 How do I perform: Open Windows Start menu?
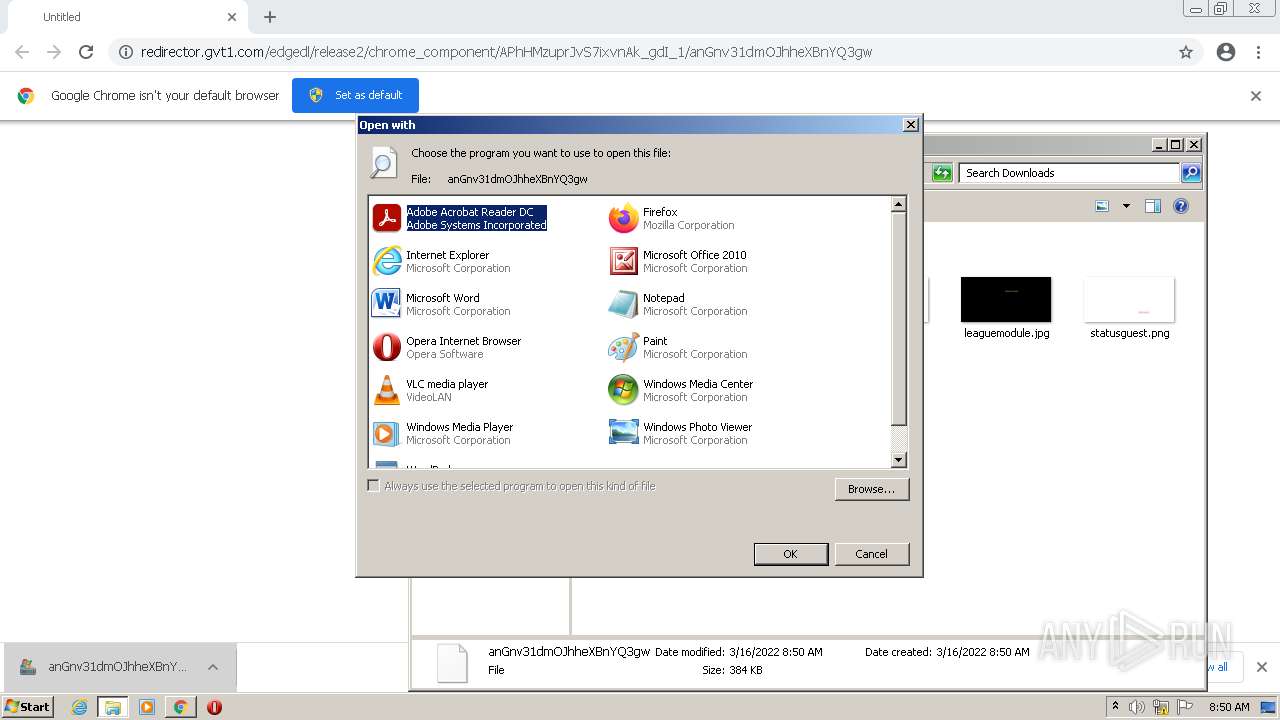pyautogui.click(x=27, y=707)
